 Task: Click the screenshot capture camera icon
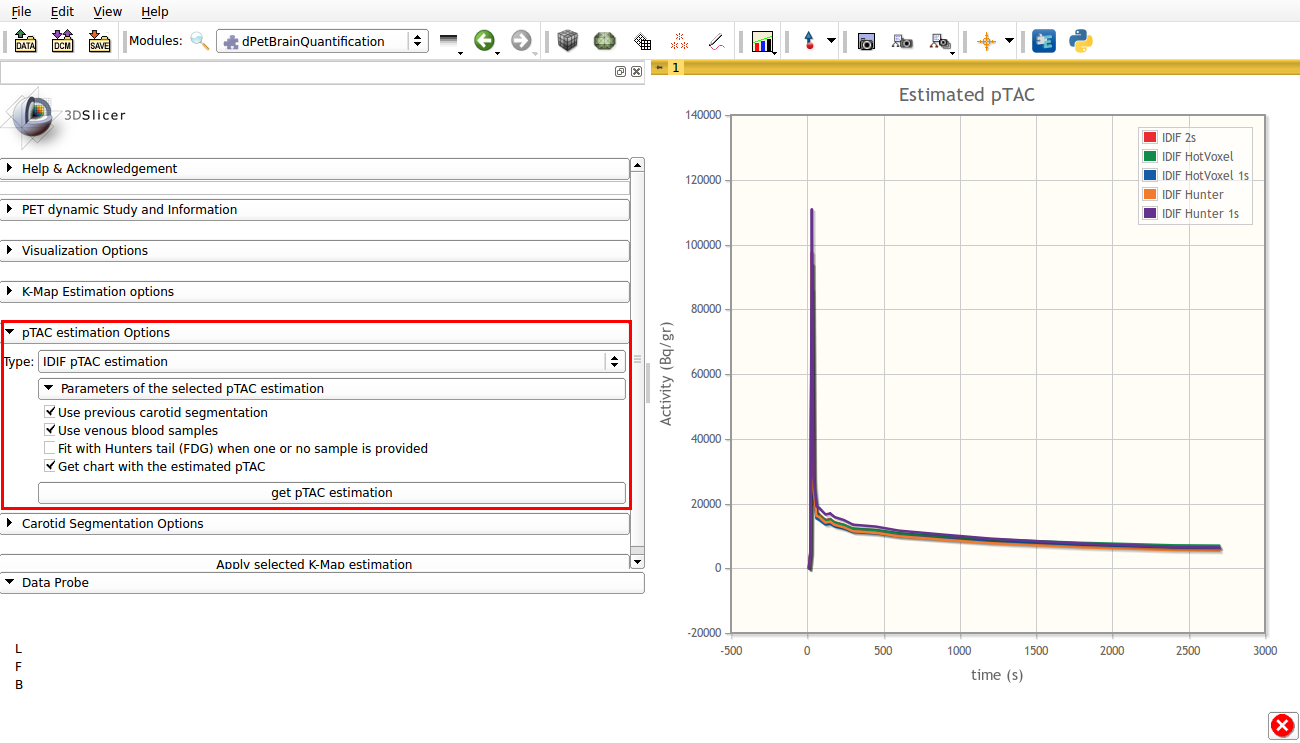[866, 42]
